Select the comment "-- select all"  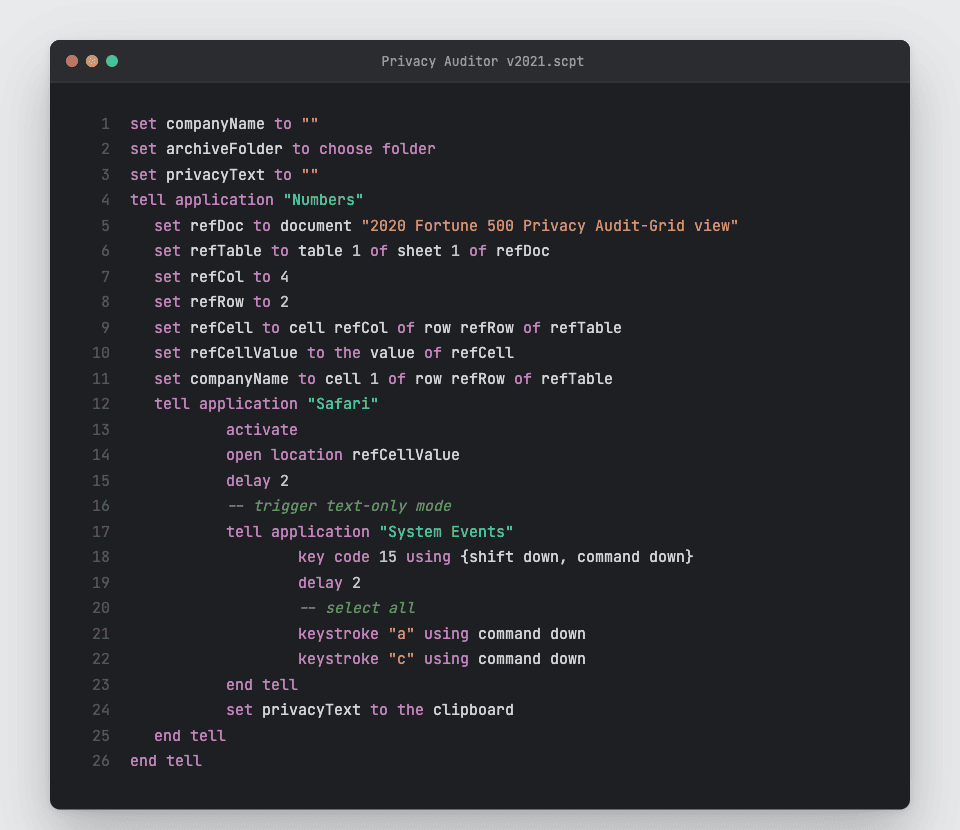point(357,608)
